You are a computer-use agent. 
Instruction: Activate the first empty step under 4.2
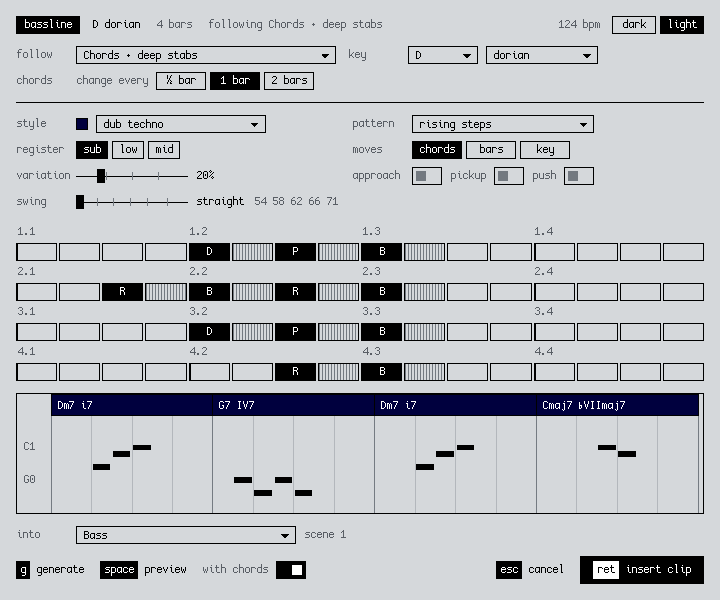209,371
